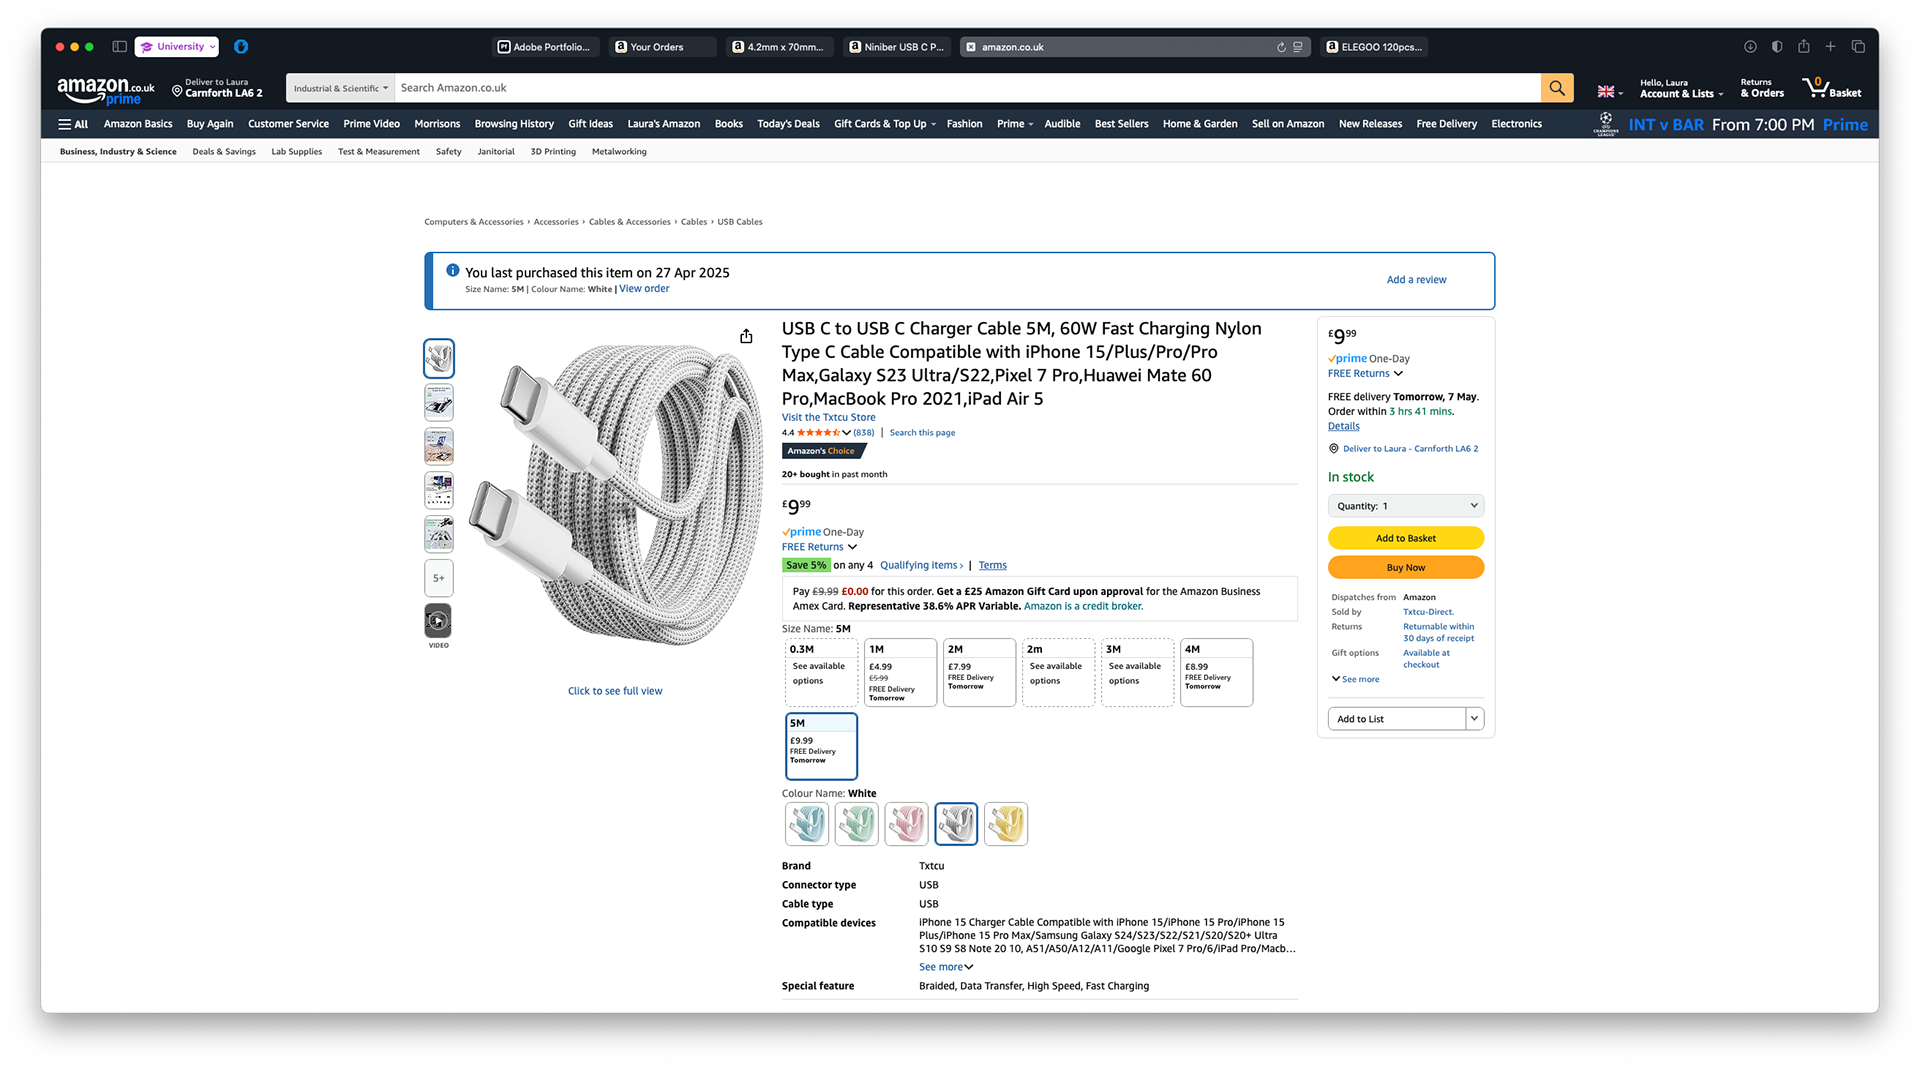Click the blue extension icon beside University
The image size is (1920, 1067).
click(241, 46)
